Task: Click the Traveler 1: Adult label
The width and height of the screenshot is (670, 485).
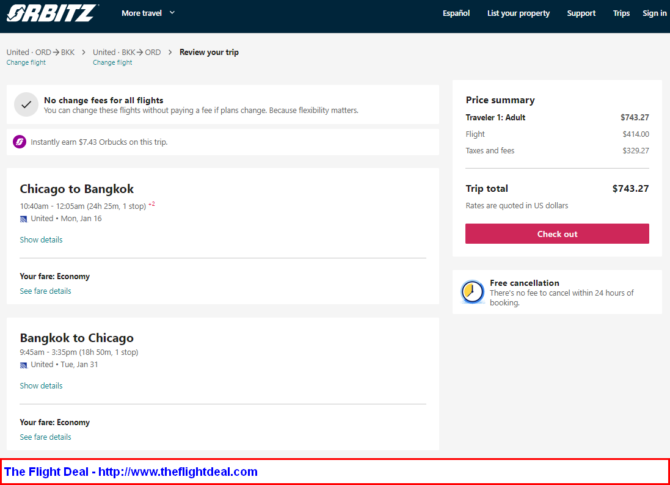Action: (495, 118)
